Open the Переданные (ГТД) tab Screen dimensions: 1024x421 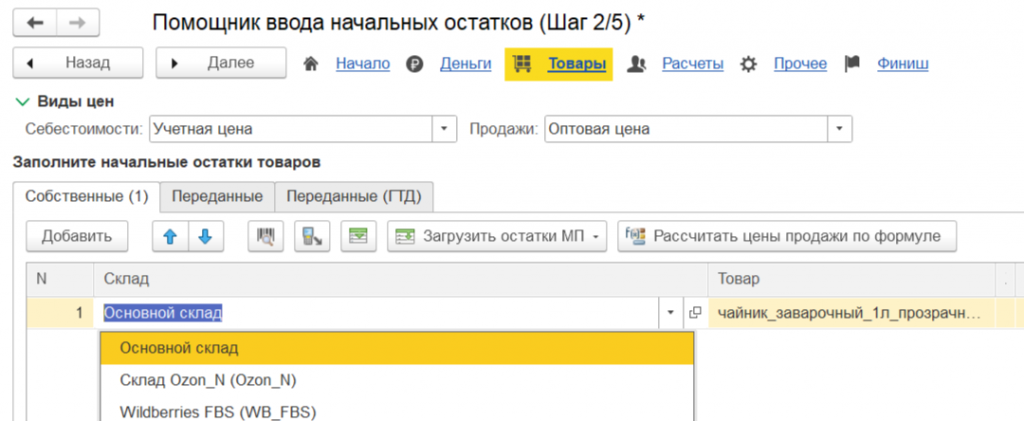click(x=353, y=196)
